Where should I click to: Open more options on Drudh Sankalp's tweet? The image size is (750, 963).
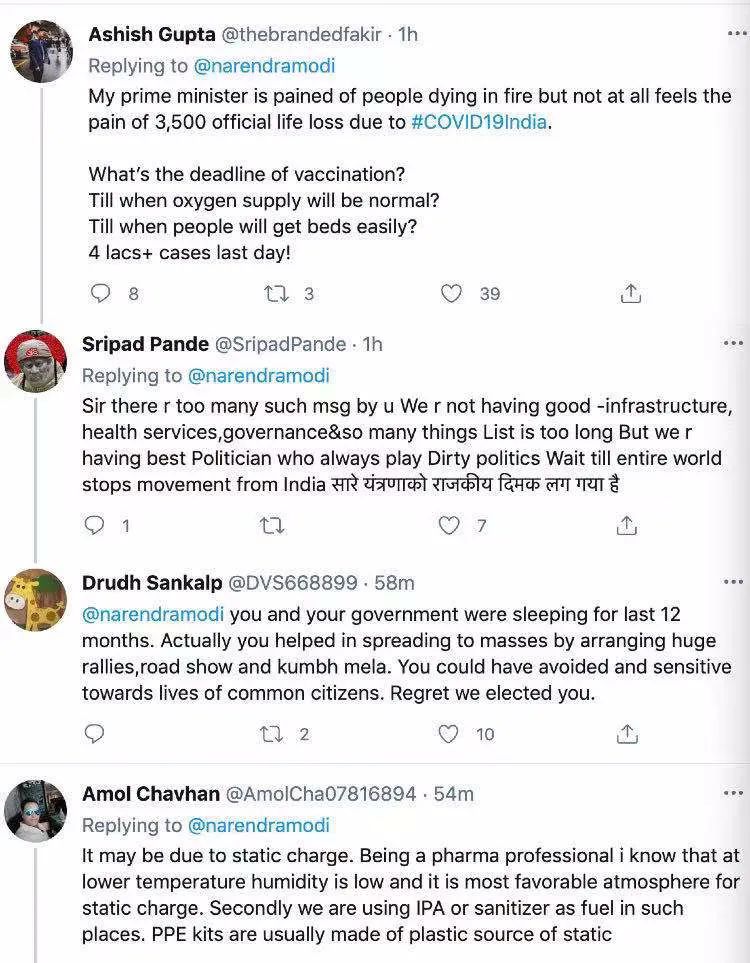coord(733,581)
